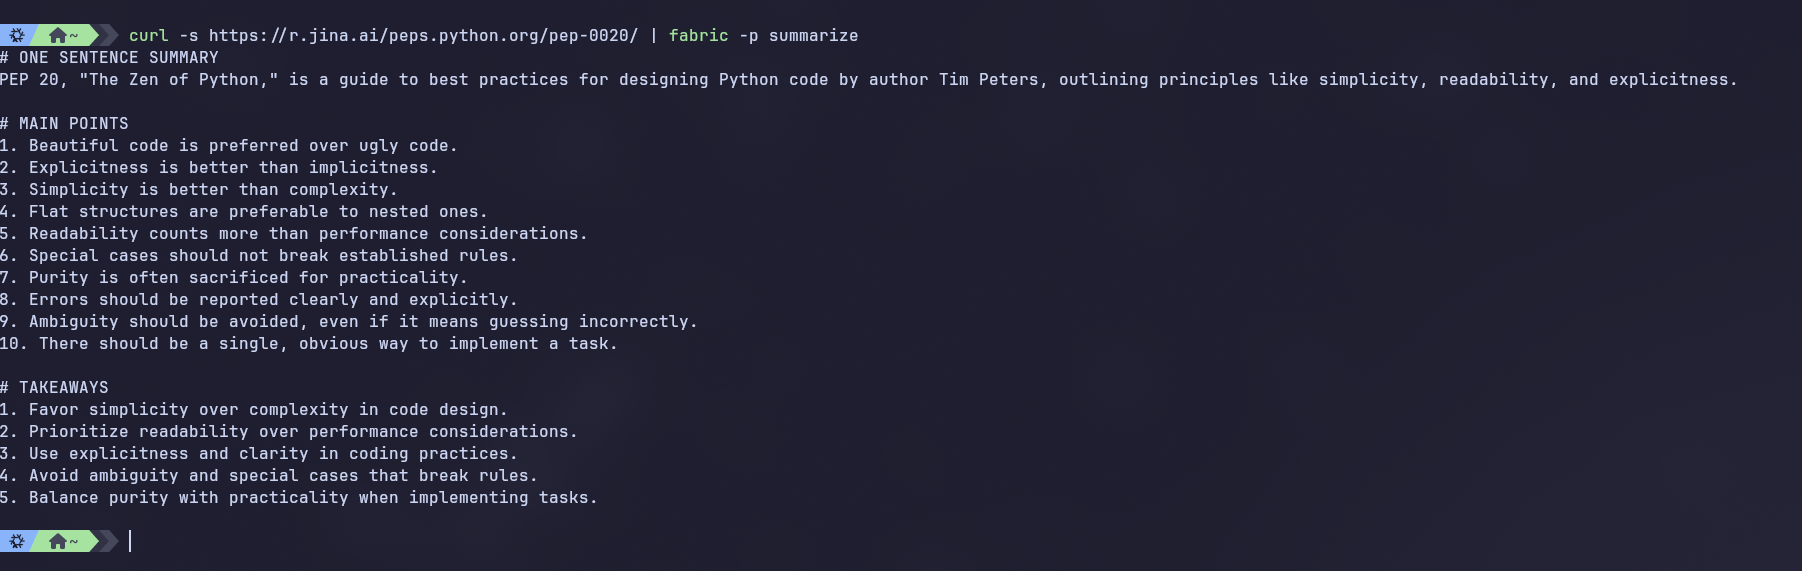Click the NixOS snowflake icon in the top prompt

pos(17,35)
